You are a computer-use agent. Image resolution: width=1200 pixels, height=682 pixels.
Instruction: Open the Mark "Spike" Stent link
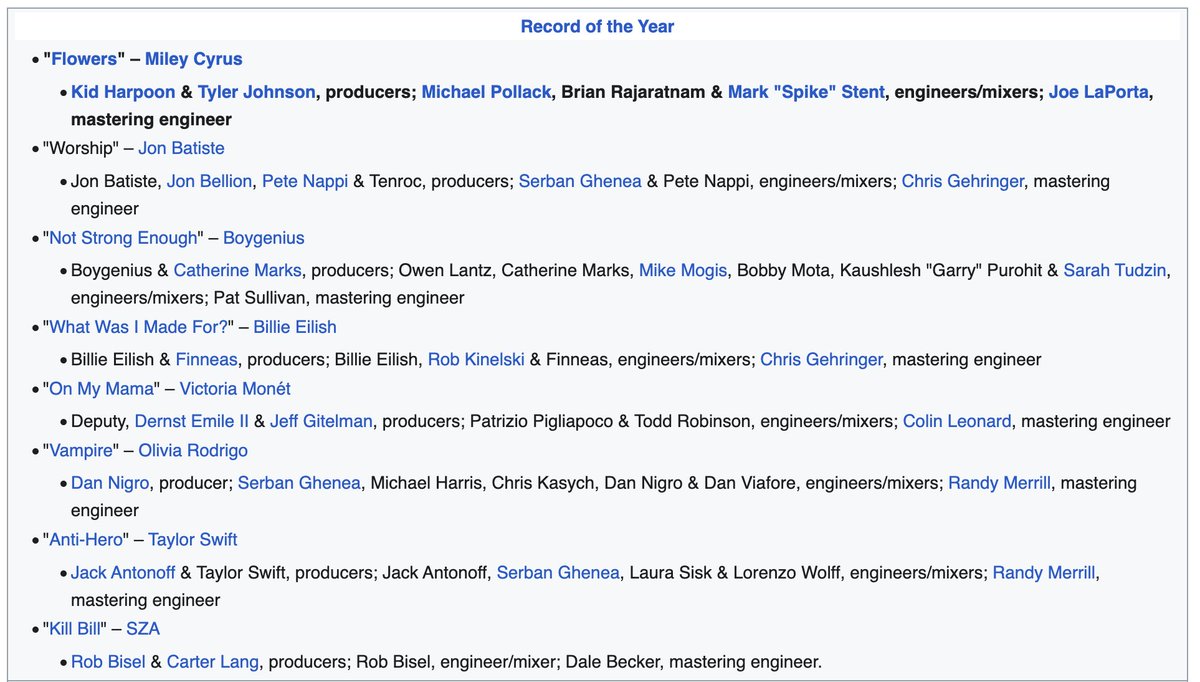(806, 92)
